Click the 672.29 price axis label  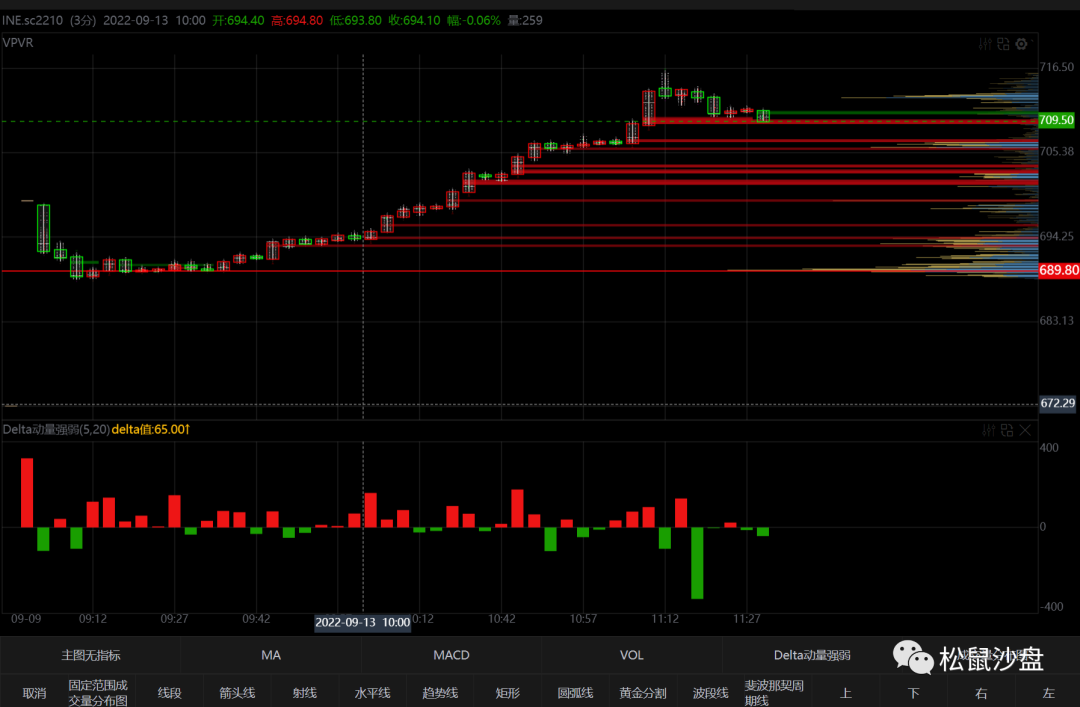(x=1057, y=403)
